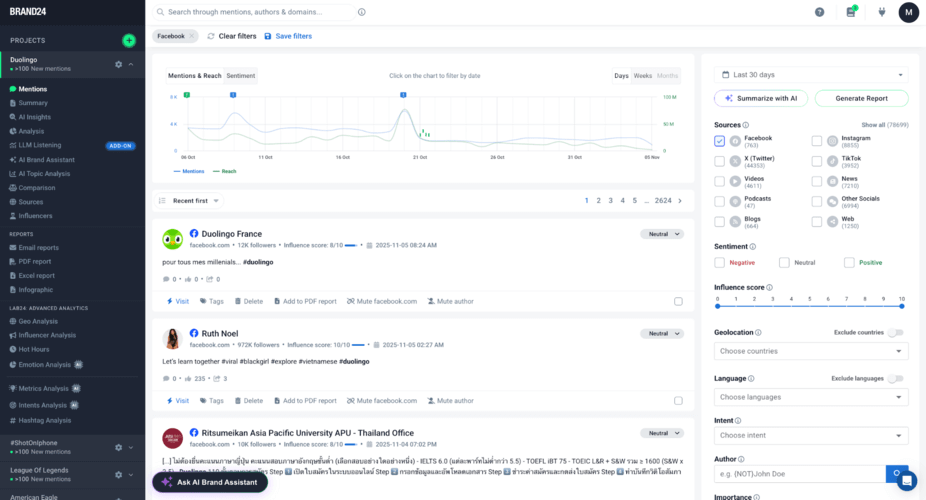Check the Positive sentiment checkbox
This screenshot has height=500, width=926.
pyautogui.click(x=849, y=263)
